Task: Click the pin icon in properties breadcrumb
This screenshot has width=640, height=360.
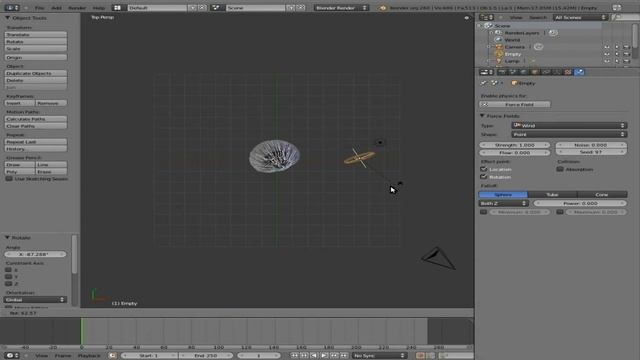Action: click(x=484, y=83)
